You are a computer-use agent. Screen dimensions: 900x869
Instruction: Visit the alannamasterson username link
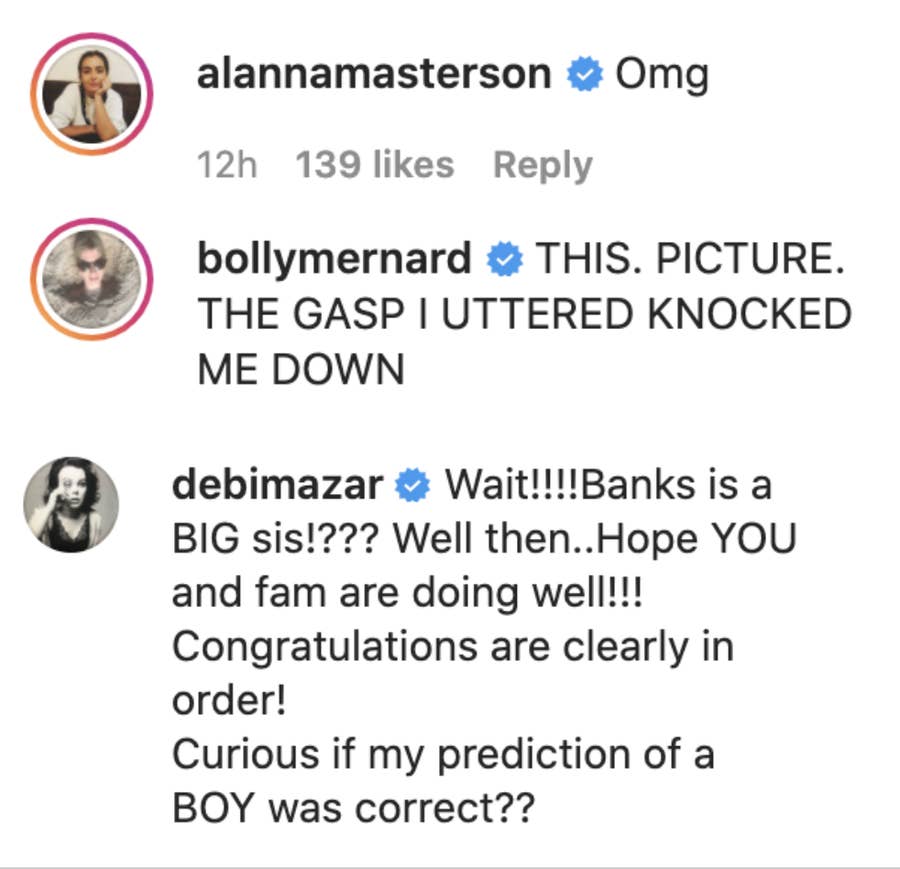374,76
